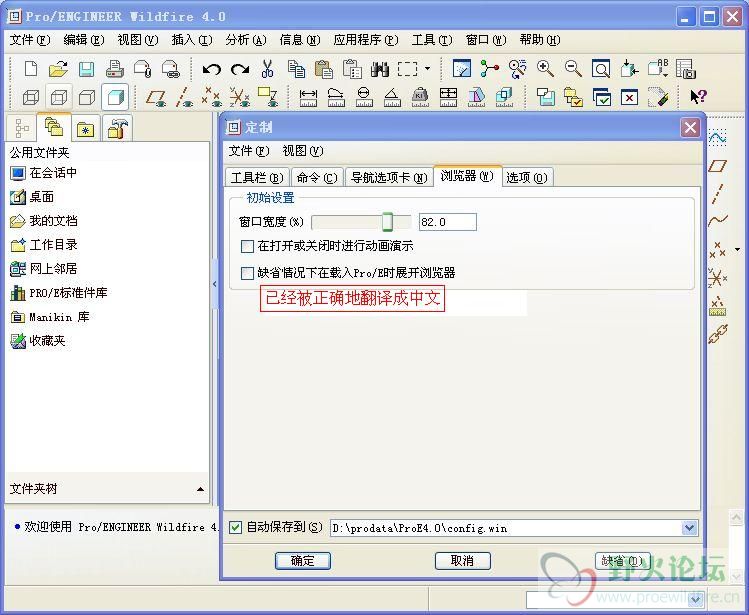Collapse the navigator with the sash arrow

coord(214,284)
